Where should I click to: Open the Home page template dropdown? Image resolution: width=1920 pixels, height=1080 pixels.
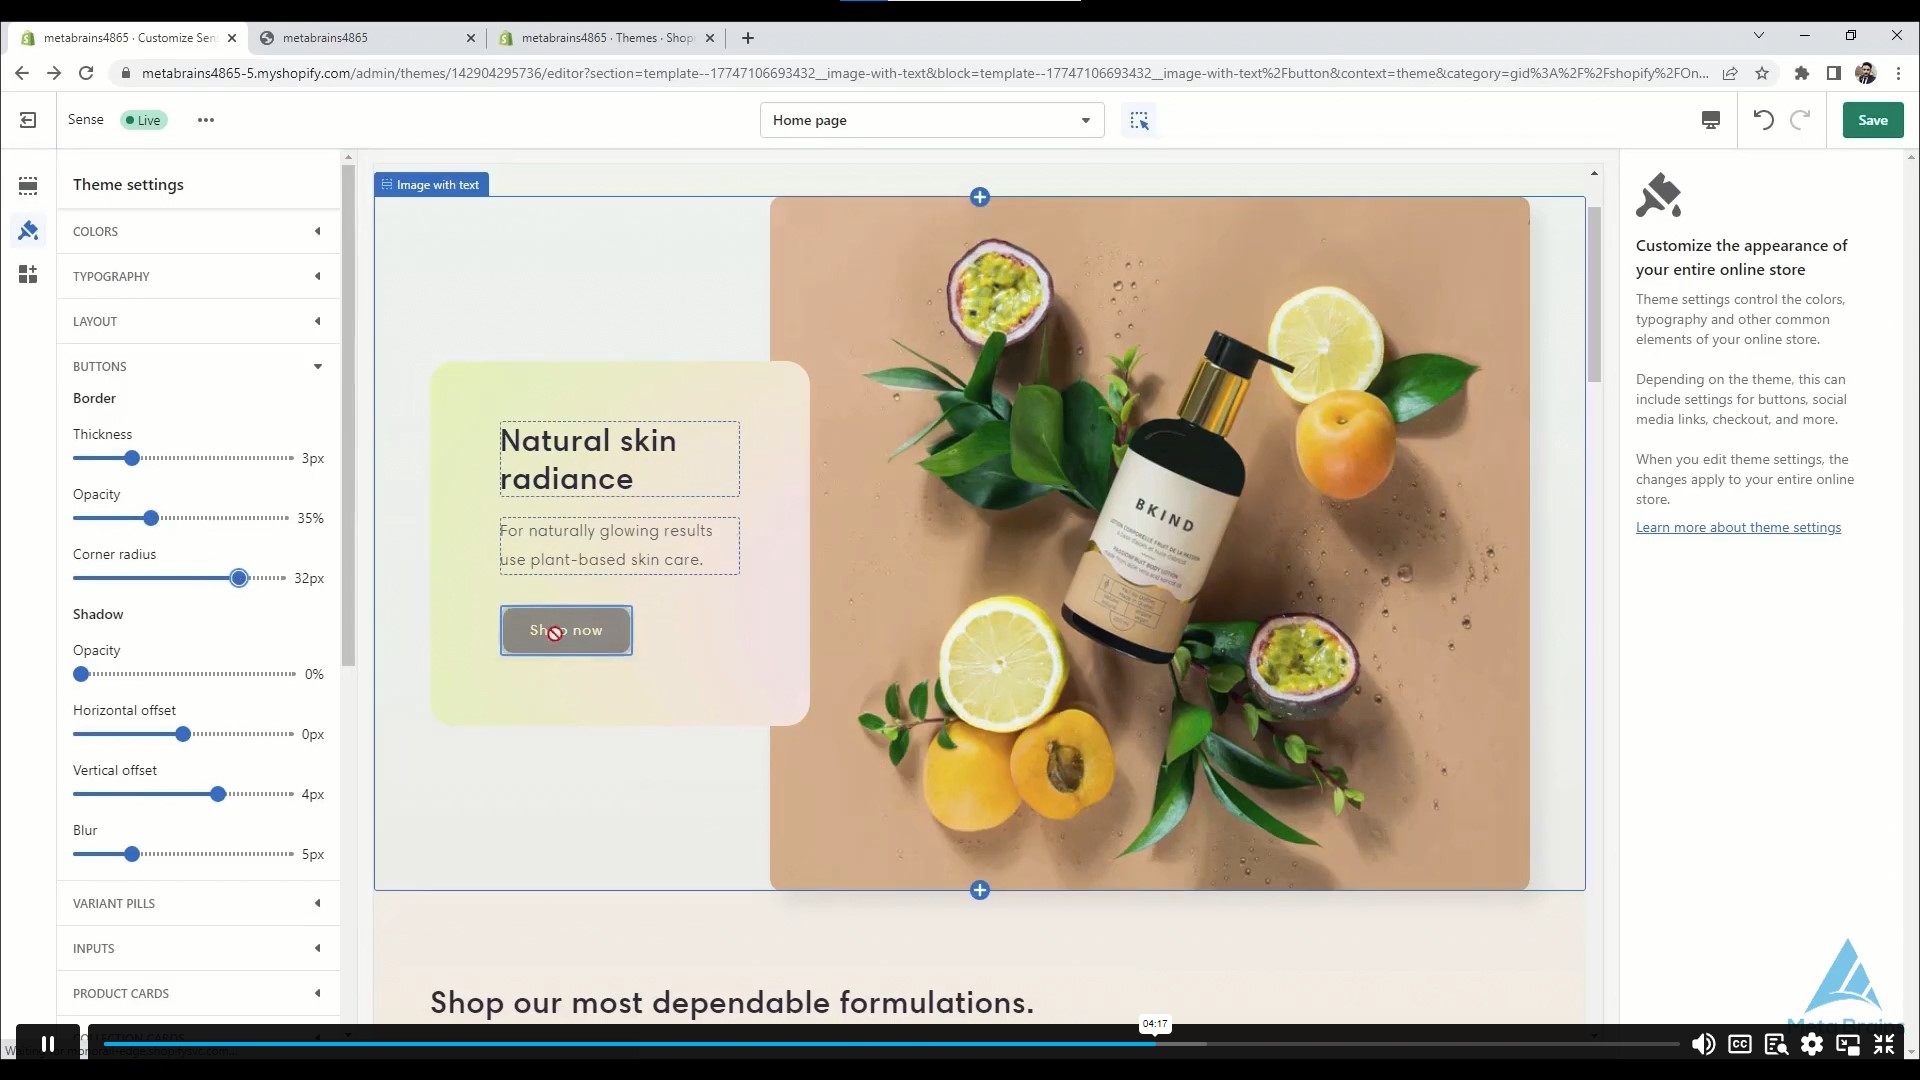[931, 120]
